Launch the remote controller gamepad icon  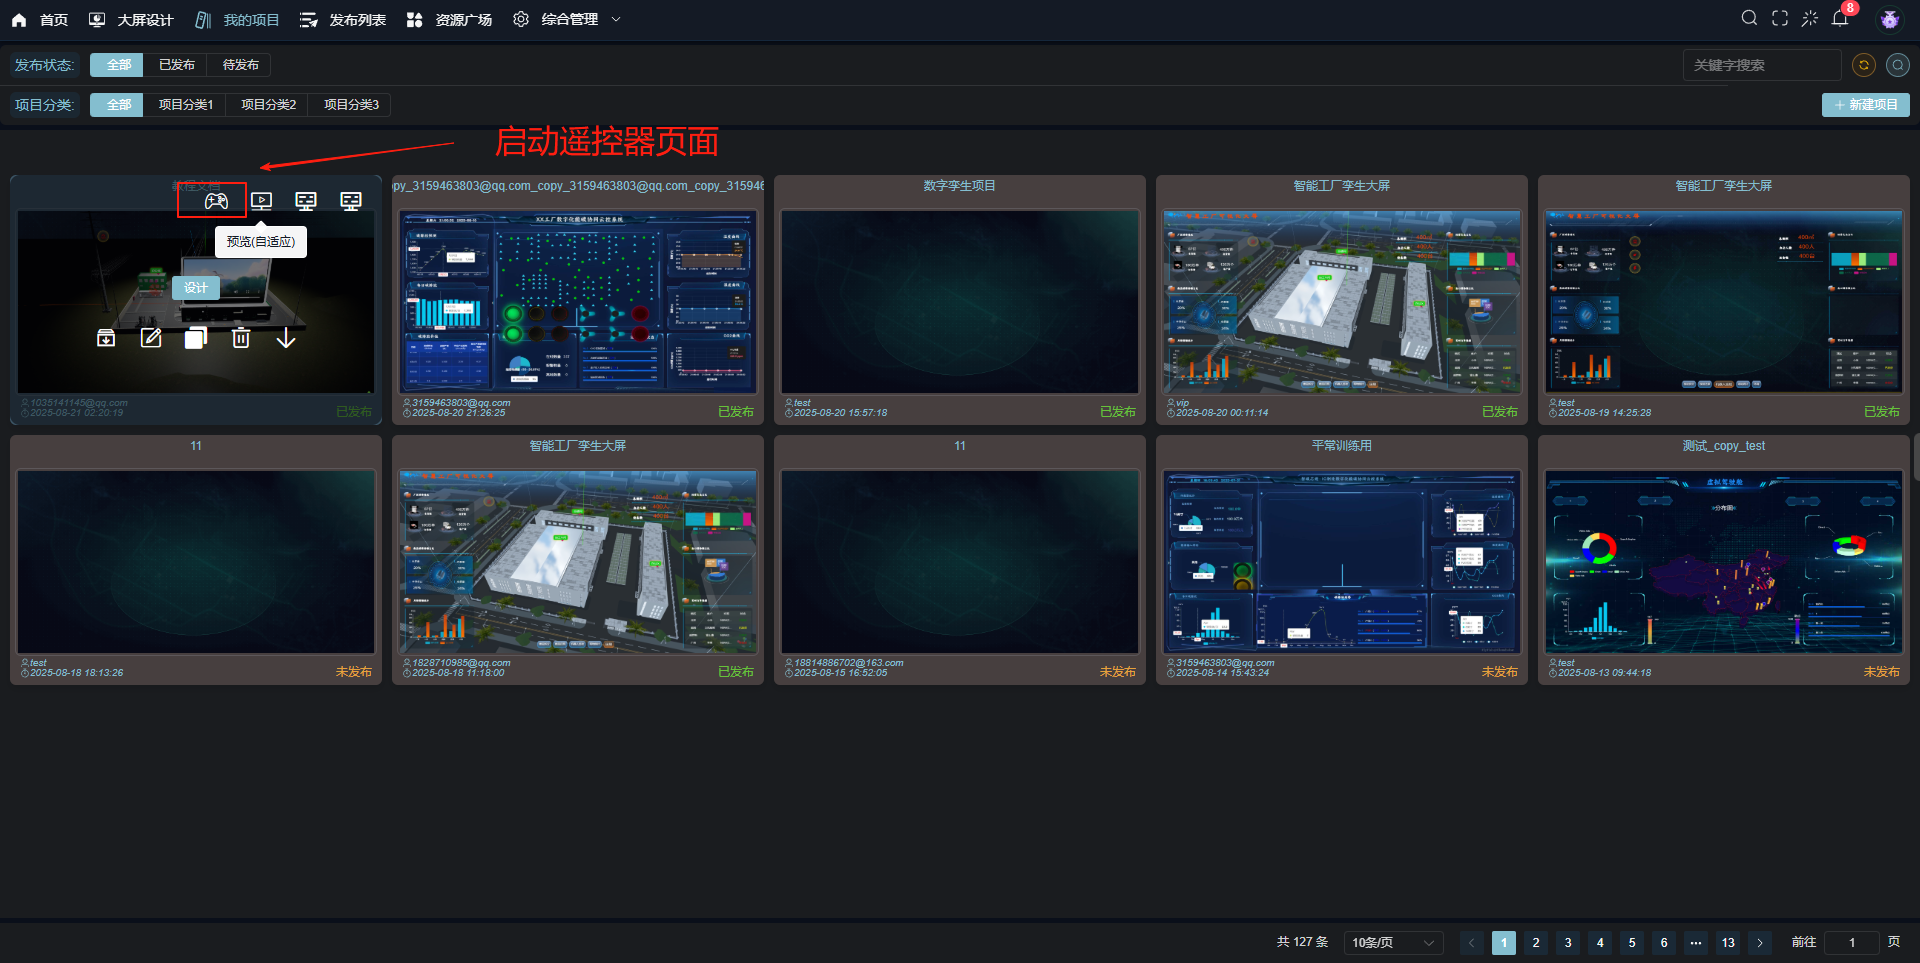216,201
